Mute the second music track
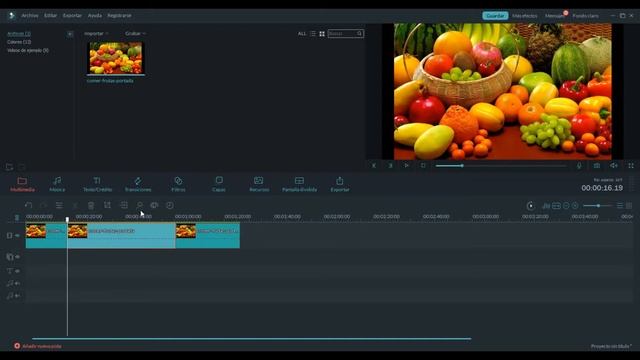 pos(18,296)
